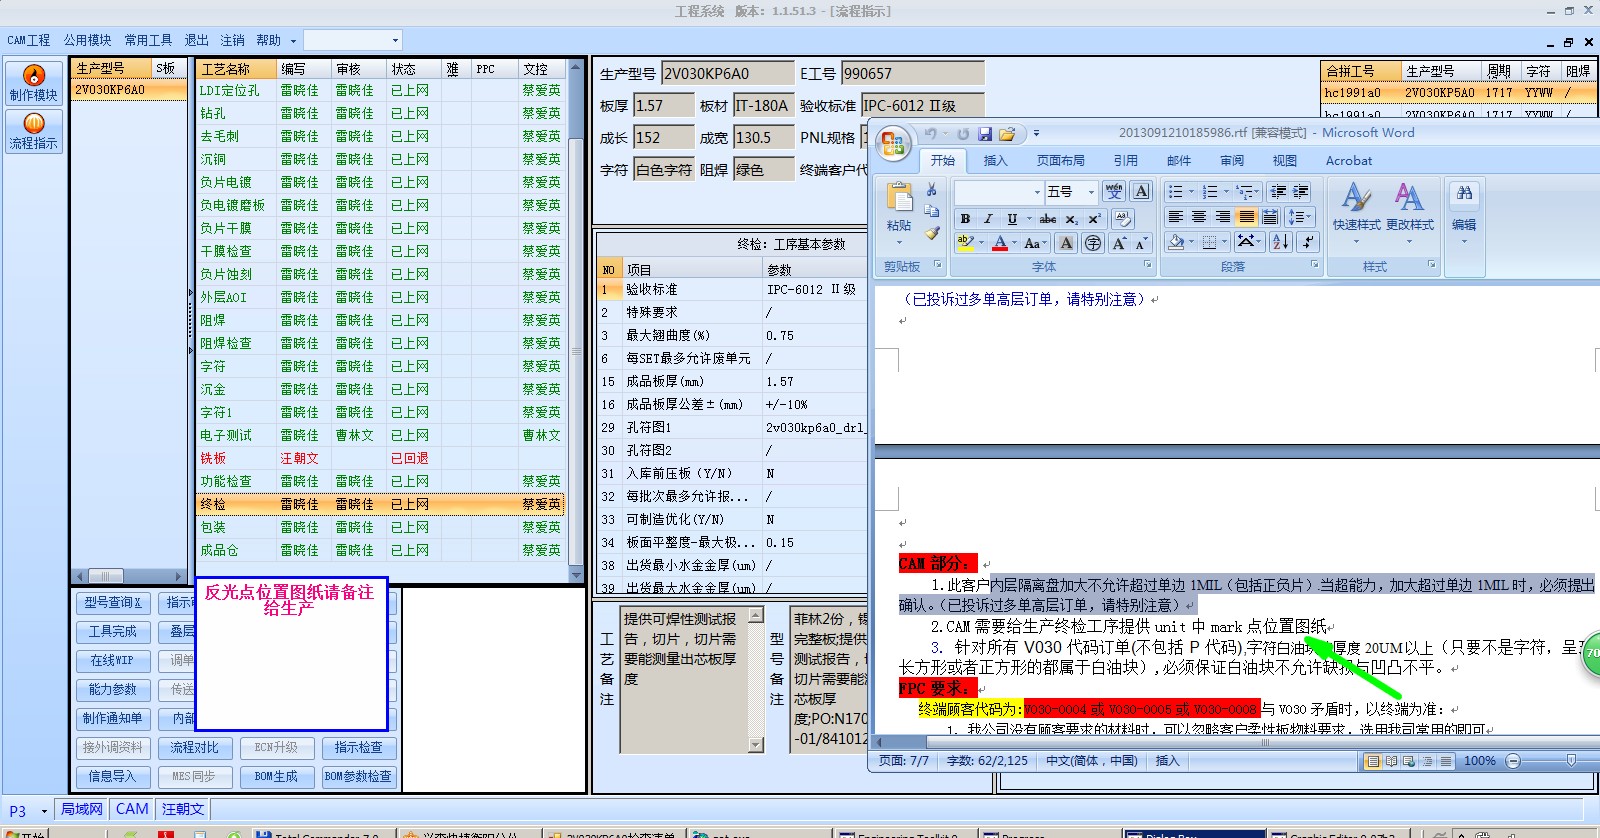The height and width of the screenshot is (838, 1600).
Task: Switch to Full Screen Reading view in Word's status bar
Action: click(x=1391, y=761)
